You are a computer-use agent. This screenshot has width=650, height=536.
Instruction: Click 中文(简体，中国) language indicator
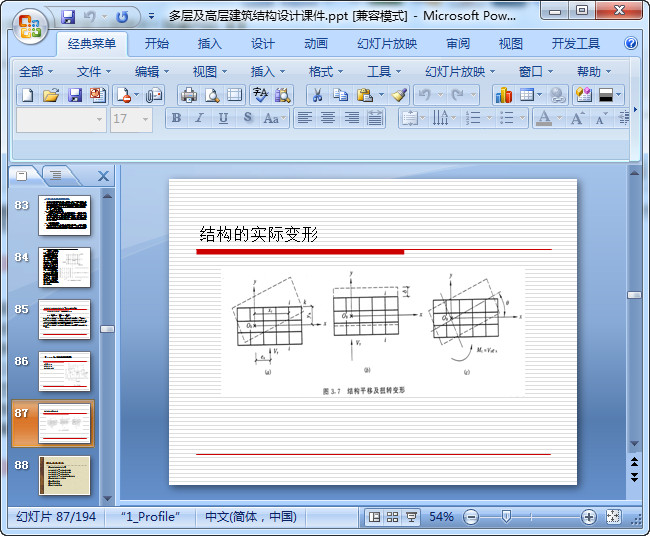point(251,517)
